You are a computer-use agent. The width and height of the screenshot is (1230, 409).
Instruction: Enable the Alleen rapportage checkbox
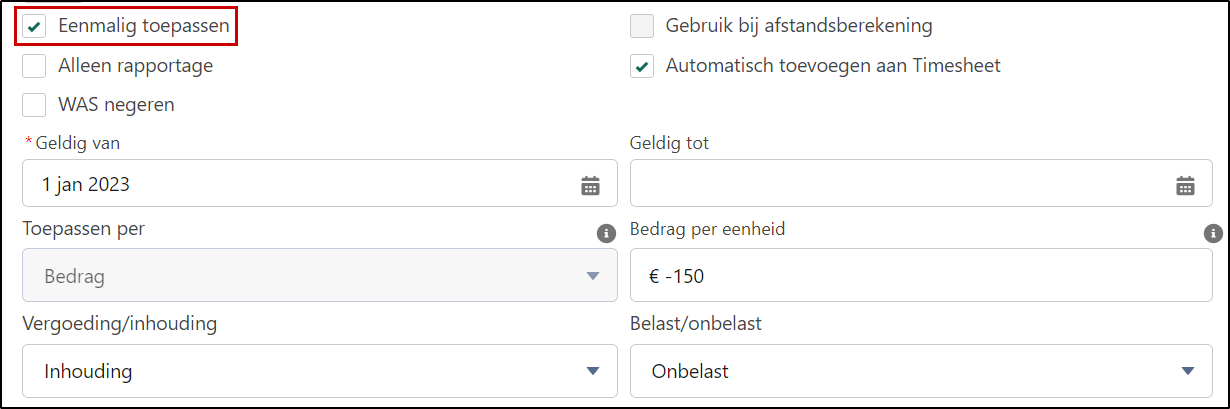[35, 66]
